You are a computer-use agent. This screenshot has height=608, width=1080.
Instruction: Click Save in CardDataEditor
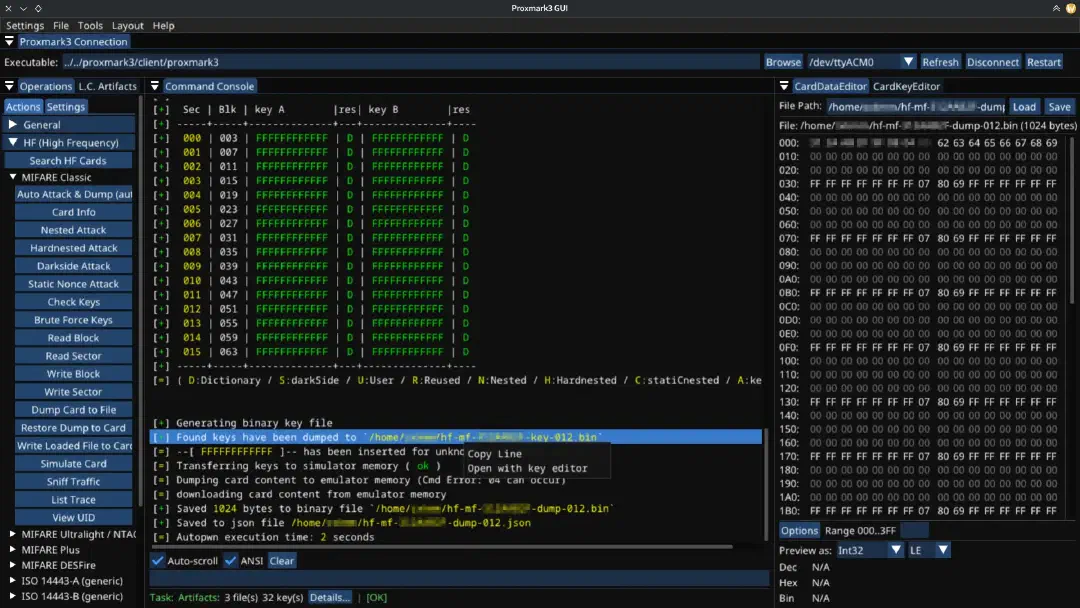1059,107
